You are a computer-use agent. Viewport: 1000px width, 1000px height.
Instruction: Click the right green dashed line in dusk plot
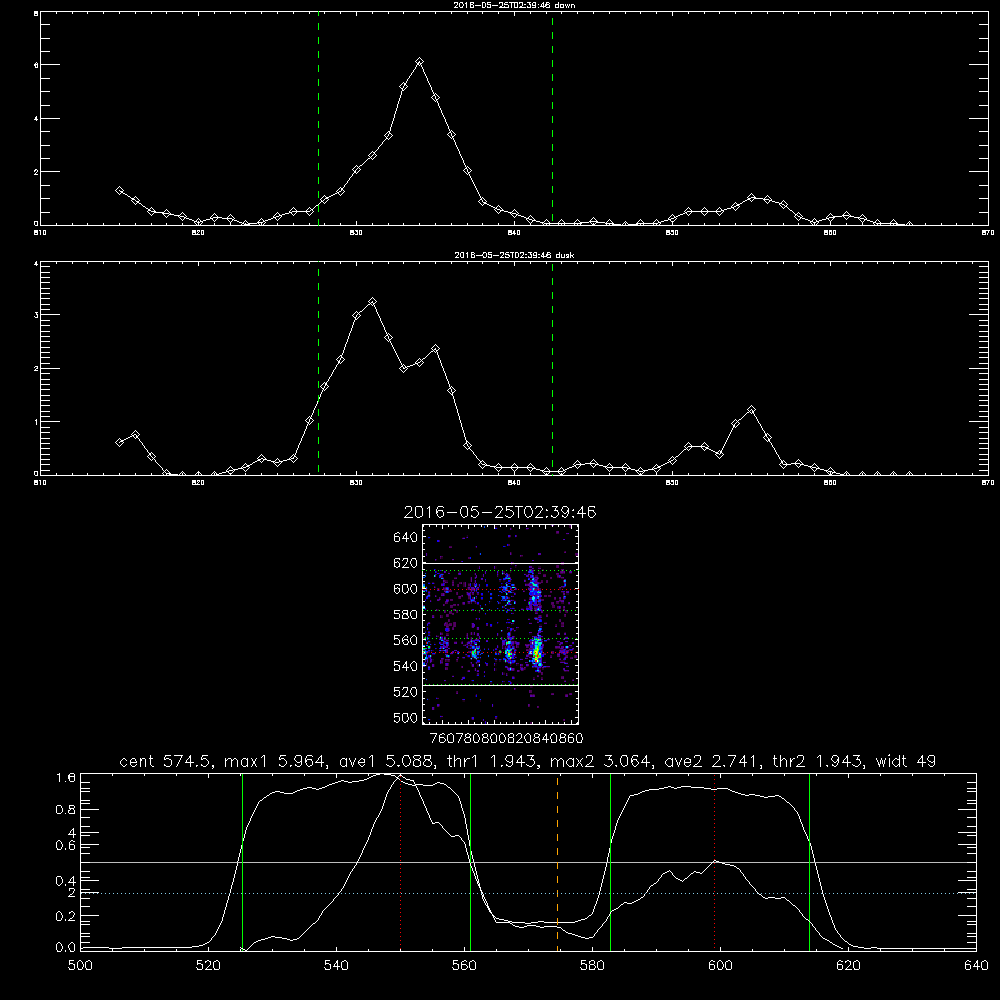pyautogui.click(x=552, y=369)
